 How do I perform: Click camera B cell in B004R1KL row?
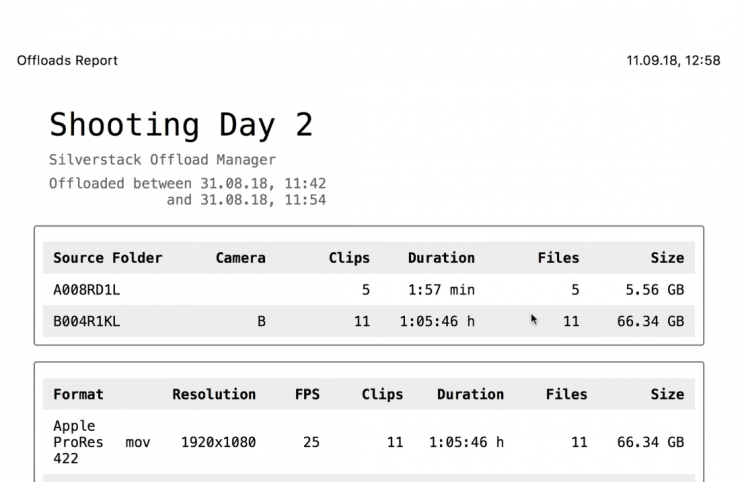coord(262,322)
